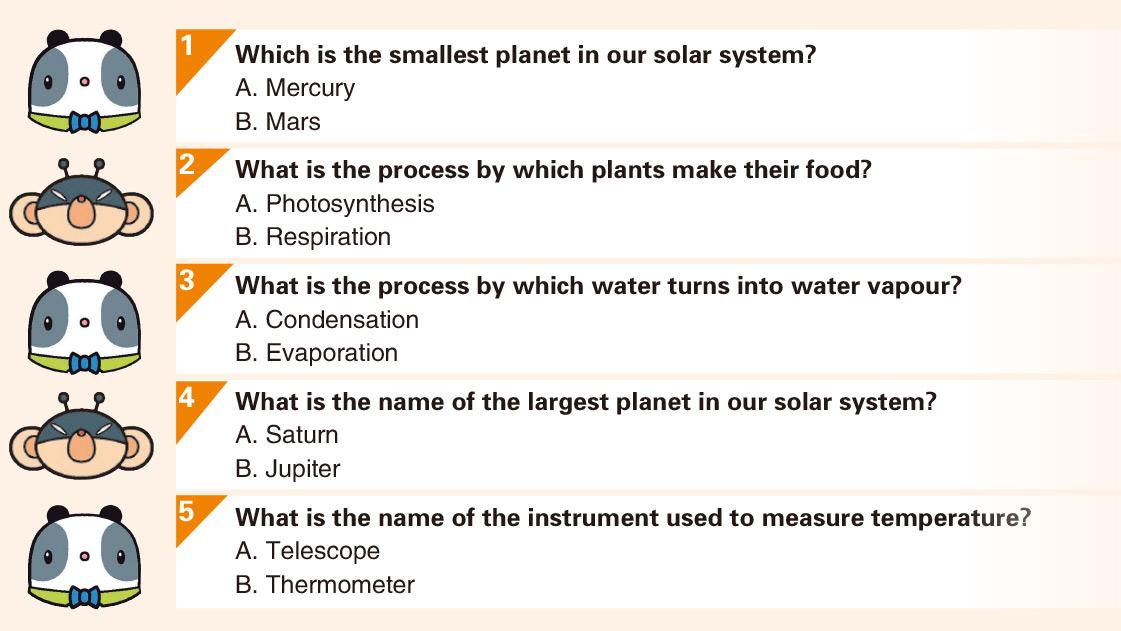This screenshot has height=631, width=1121.
Task: Pick answer A. Condensation
Action: pyautogui.click(x=327, y=320)
